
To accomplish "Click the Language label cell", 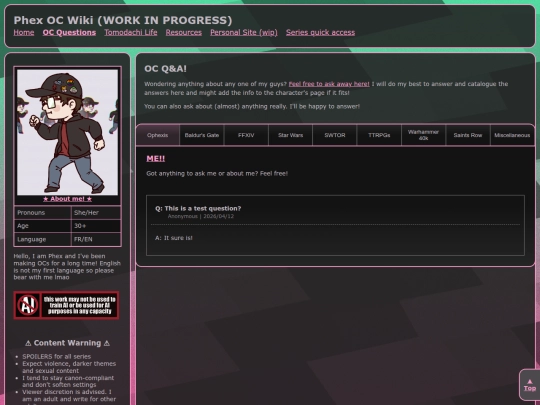I will tap(42, 239).
